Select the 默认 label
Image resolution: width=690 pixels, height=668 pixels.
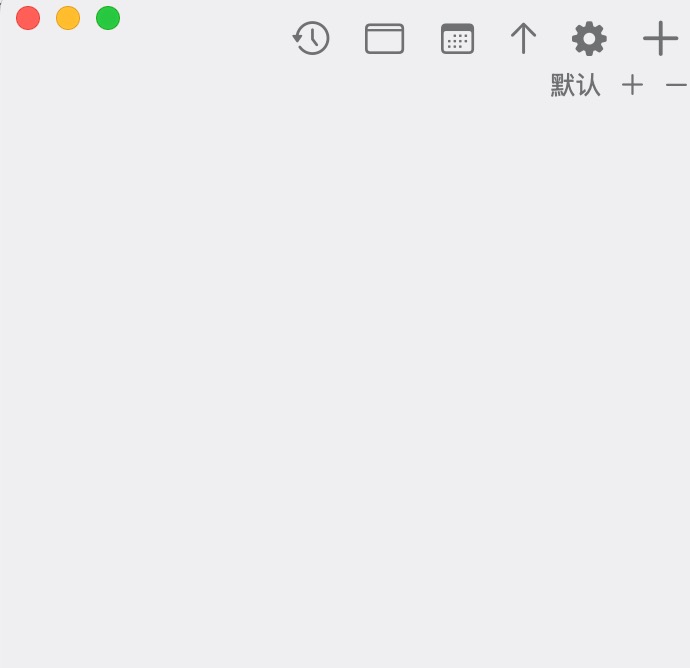(x=575, y=85)
